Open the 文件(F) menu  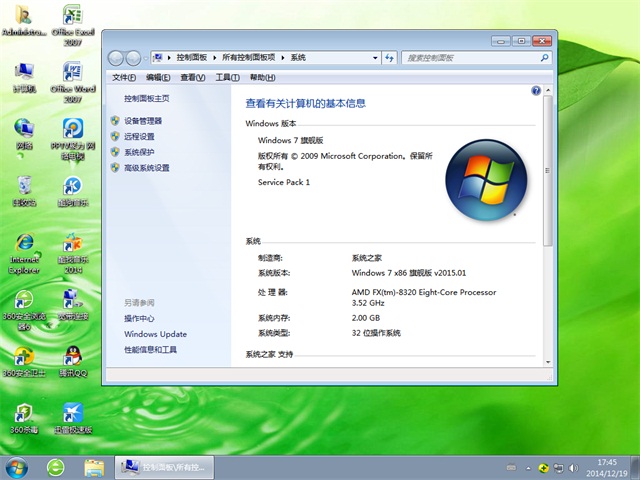pyautogui.click(x=124, y=77)
